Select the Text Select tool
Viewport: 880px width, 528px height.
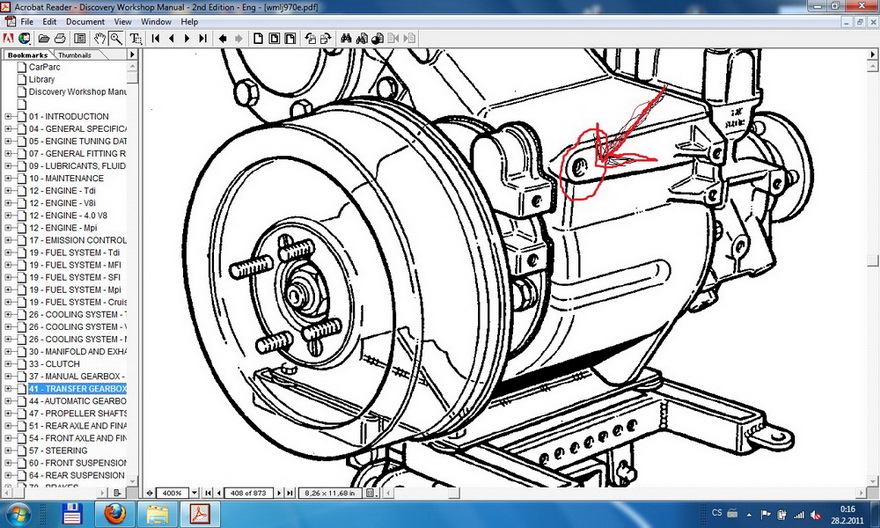point(134,39)
